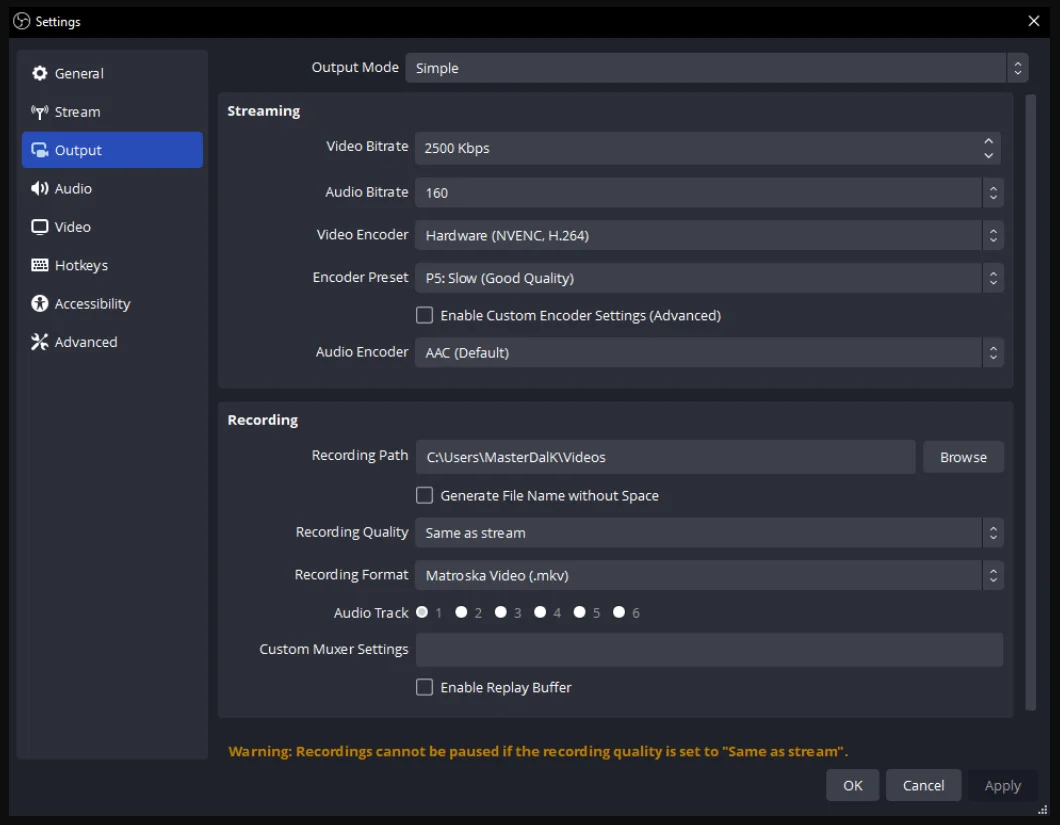
Task: Click the Custom Muxer Settings input field
Action: pyautogui.click(x=709, y=650)
